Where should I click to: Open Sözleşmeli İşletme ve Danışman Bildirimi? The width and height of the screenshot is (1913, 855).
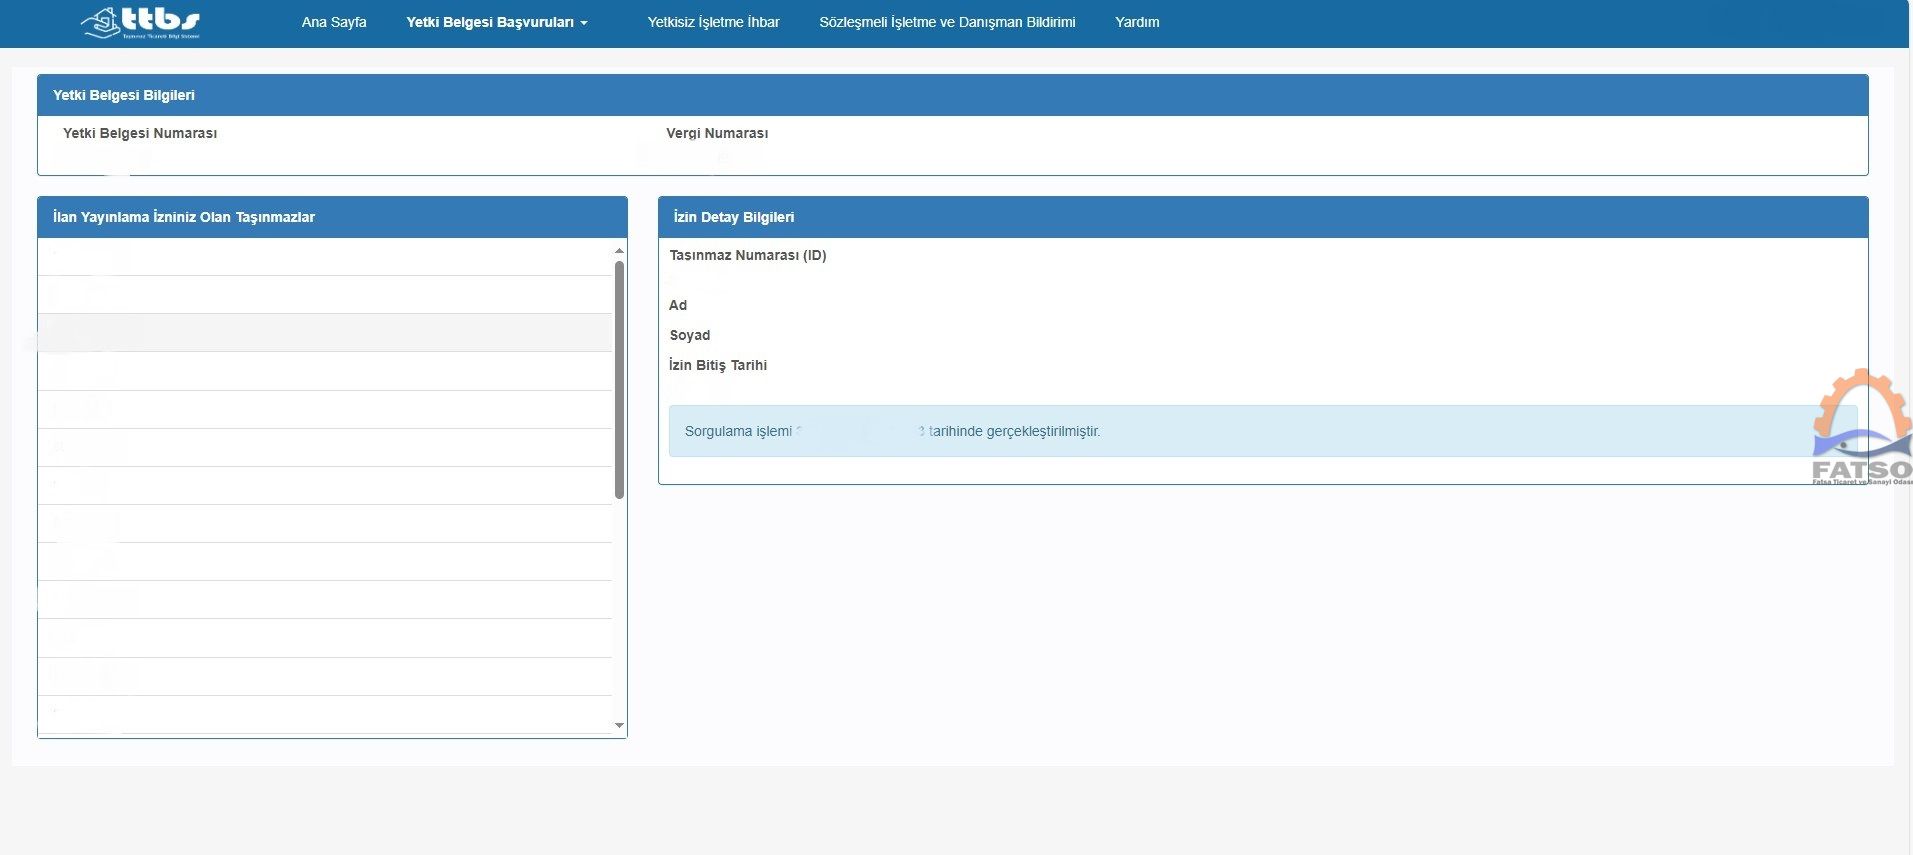tap(947, 22)
